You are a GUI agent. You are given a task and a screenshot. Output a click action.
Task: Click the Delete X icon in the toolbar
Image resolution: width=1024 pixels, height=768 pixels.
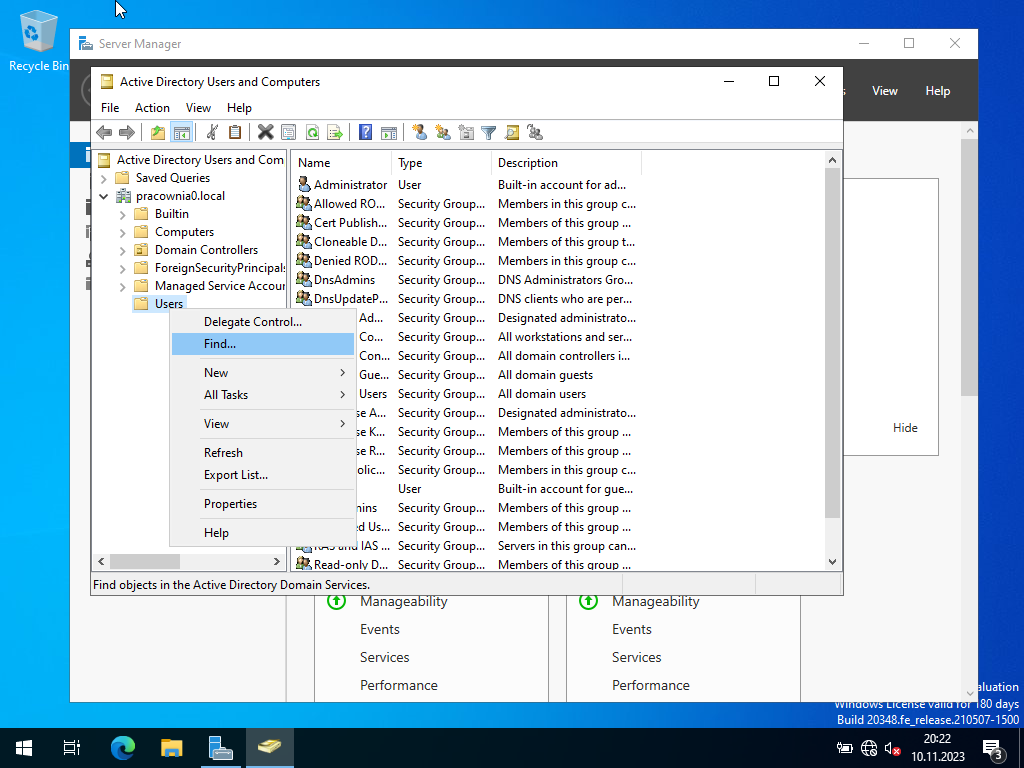point(265,133)
